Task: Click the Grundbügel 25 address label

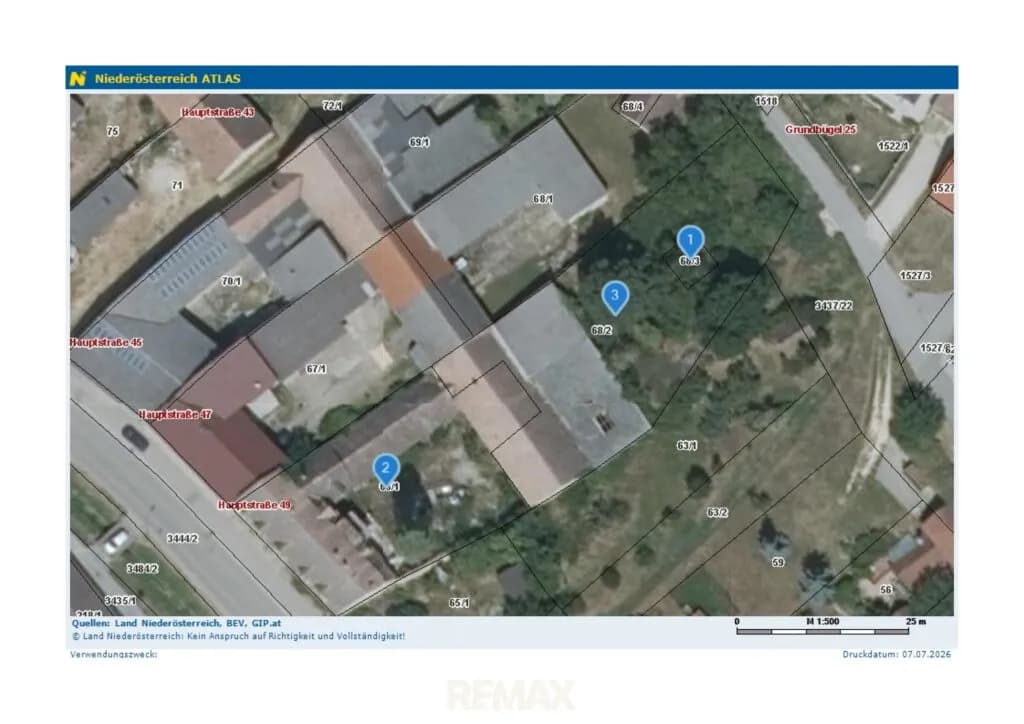Action: [x=820, y=129]
